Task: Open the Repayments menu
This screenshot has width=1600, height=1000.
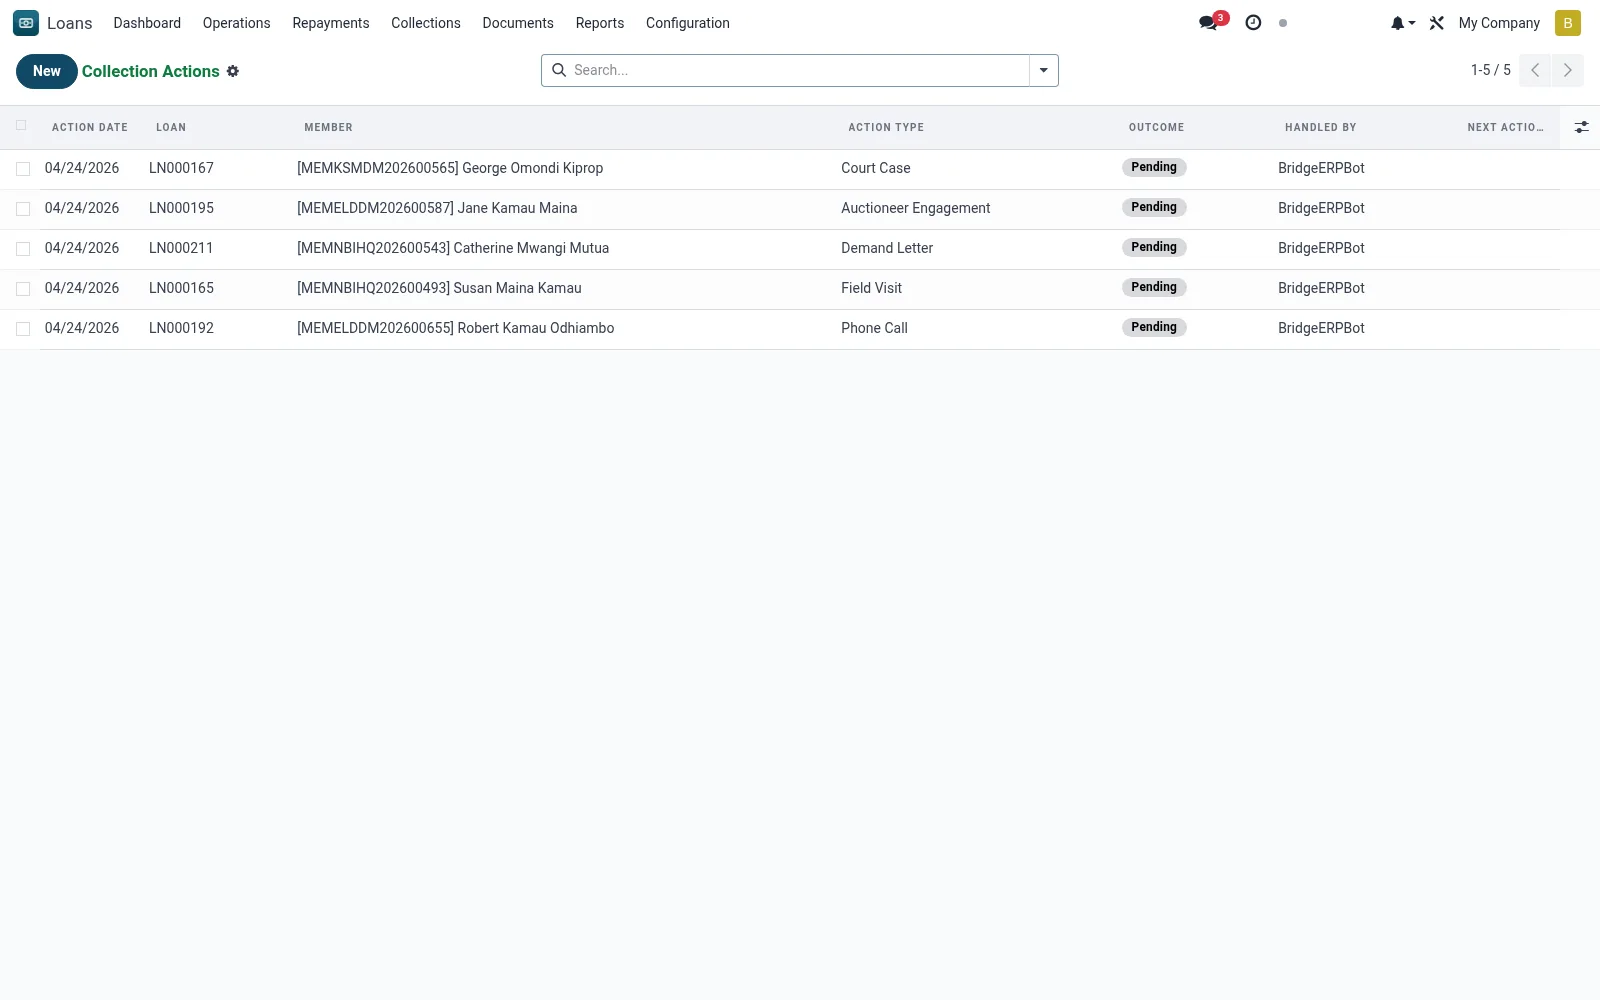Action: point(331,23)
